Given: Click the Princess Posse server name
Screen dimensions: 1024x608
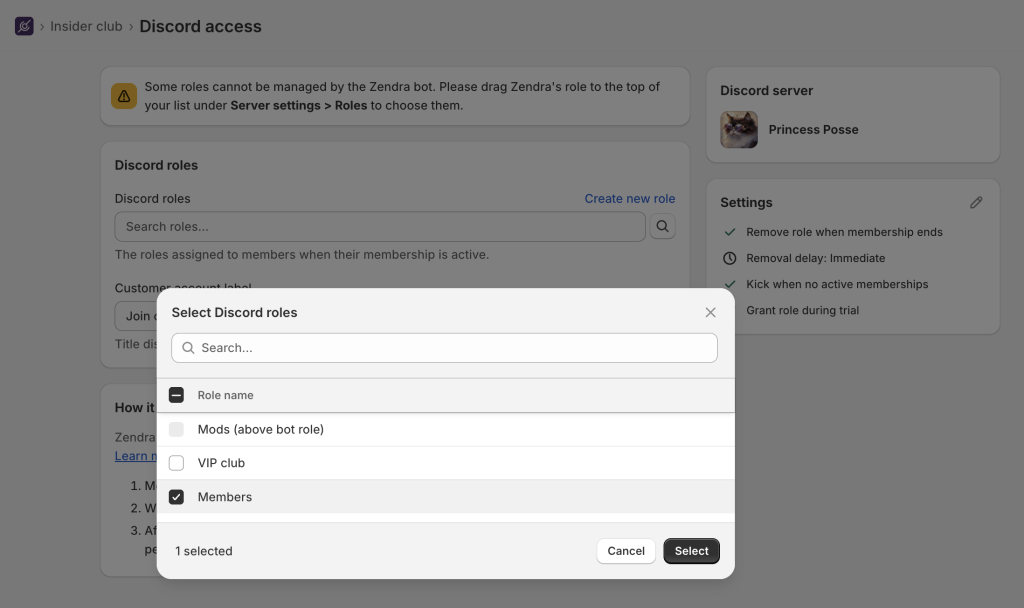Looking at the screenshot, I should 814,129.
